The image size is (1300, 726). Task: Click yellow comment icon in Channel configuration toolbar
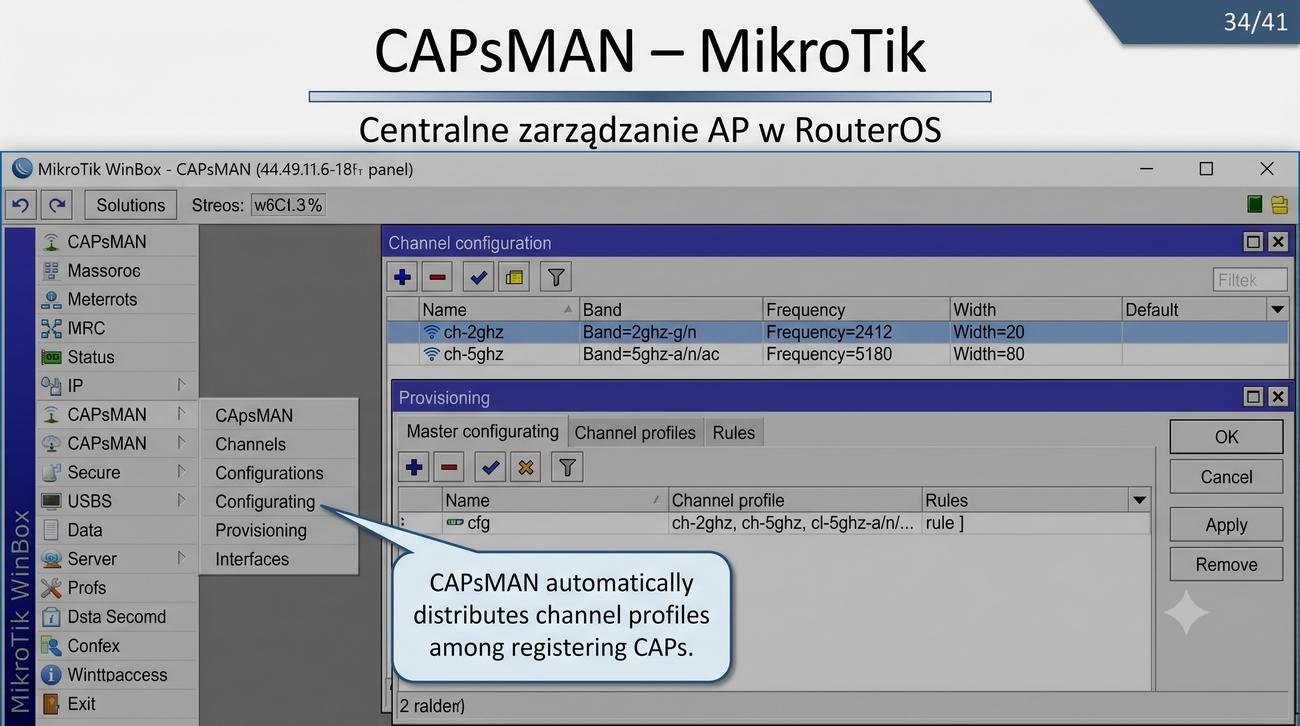pos(514,277)
